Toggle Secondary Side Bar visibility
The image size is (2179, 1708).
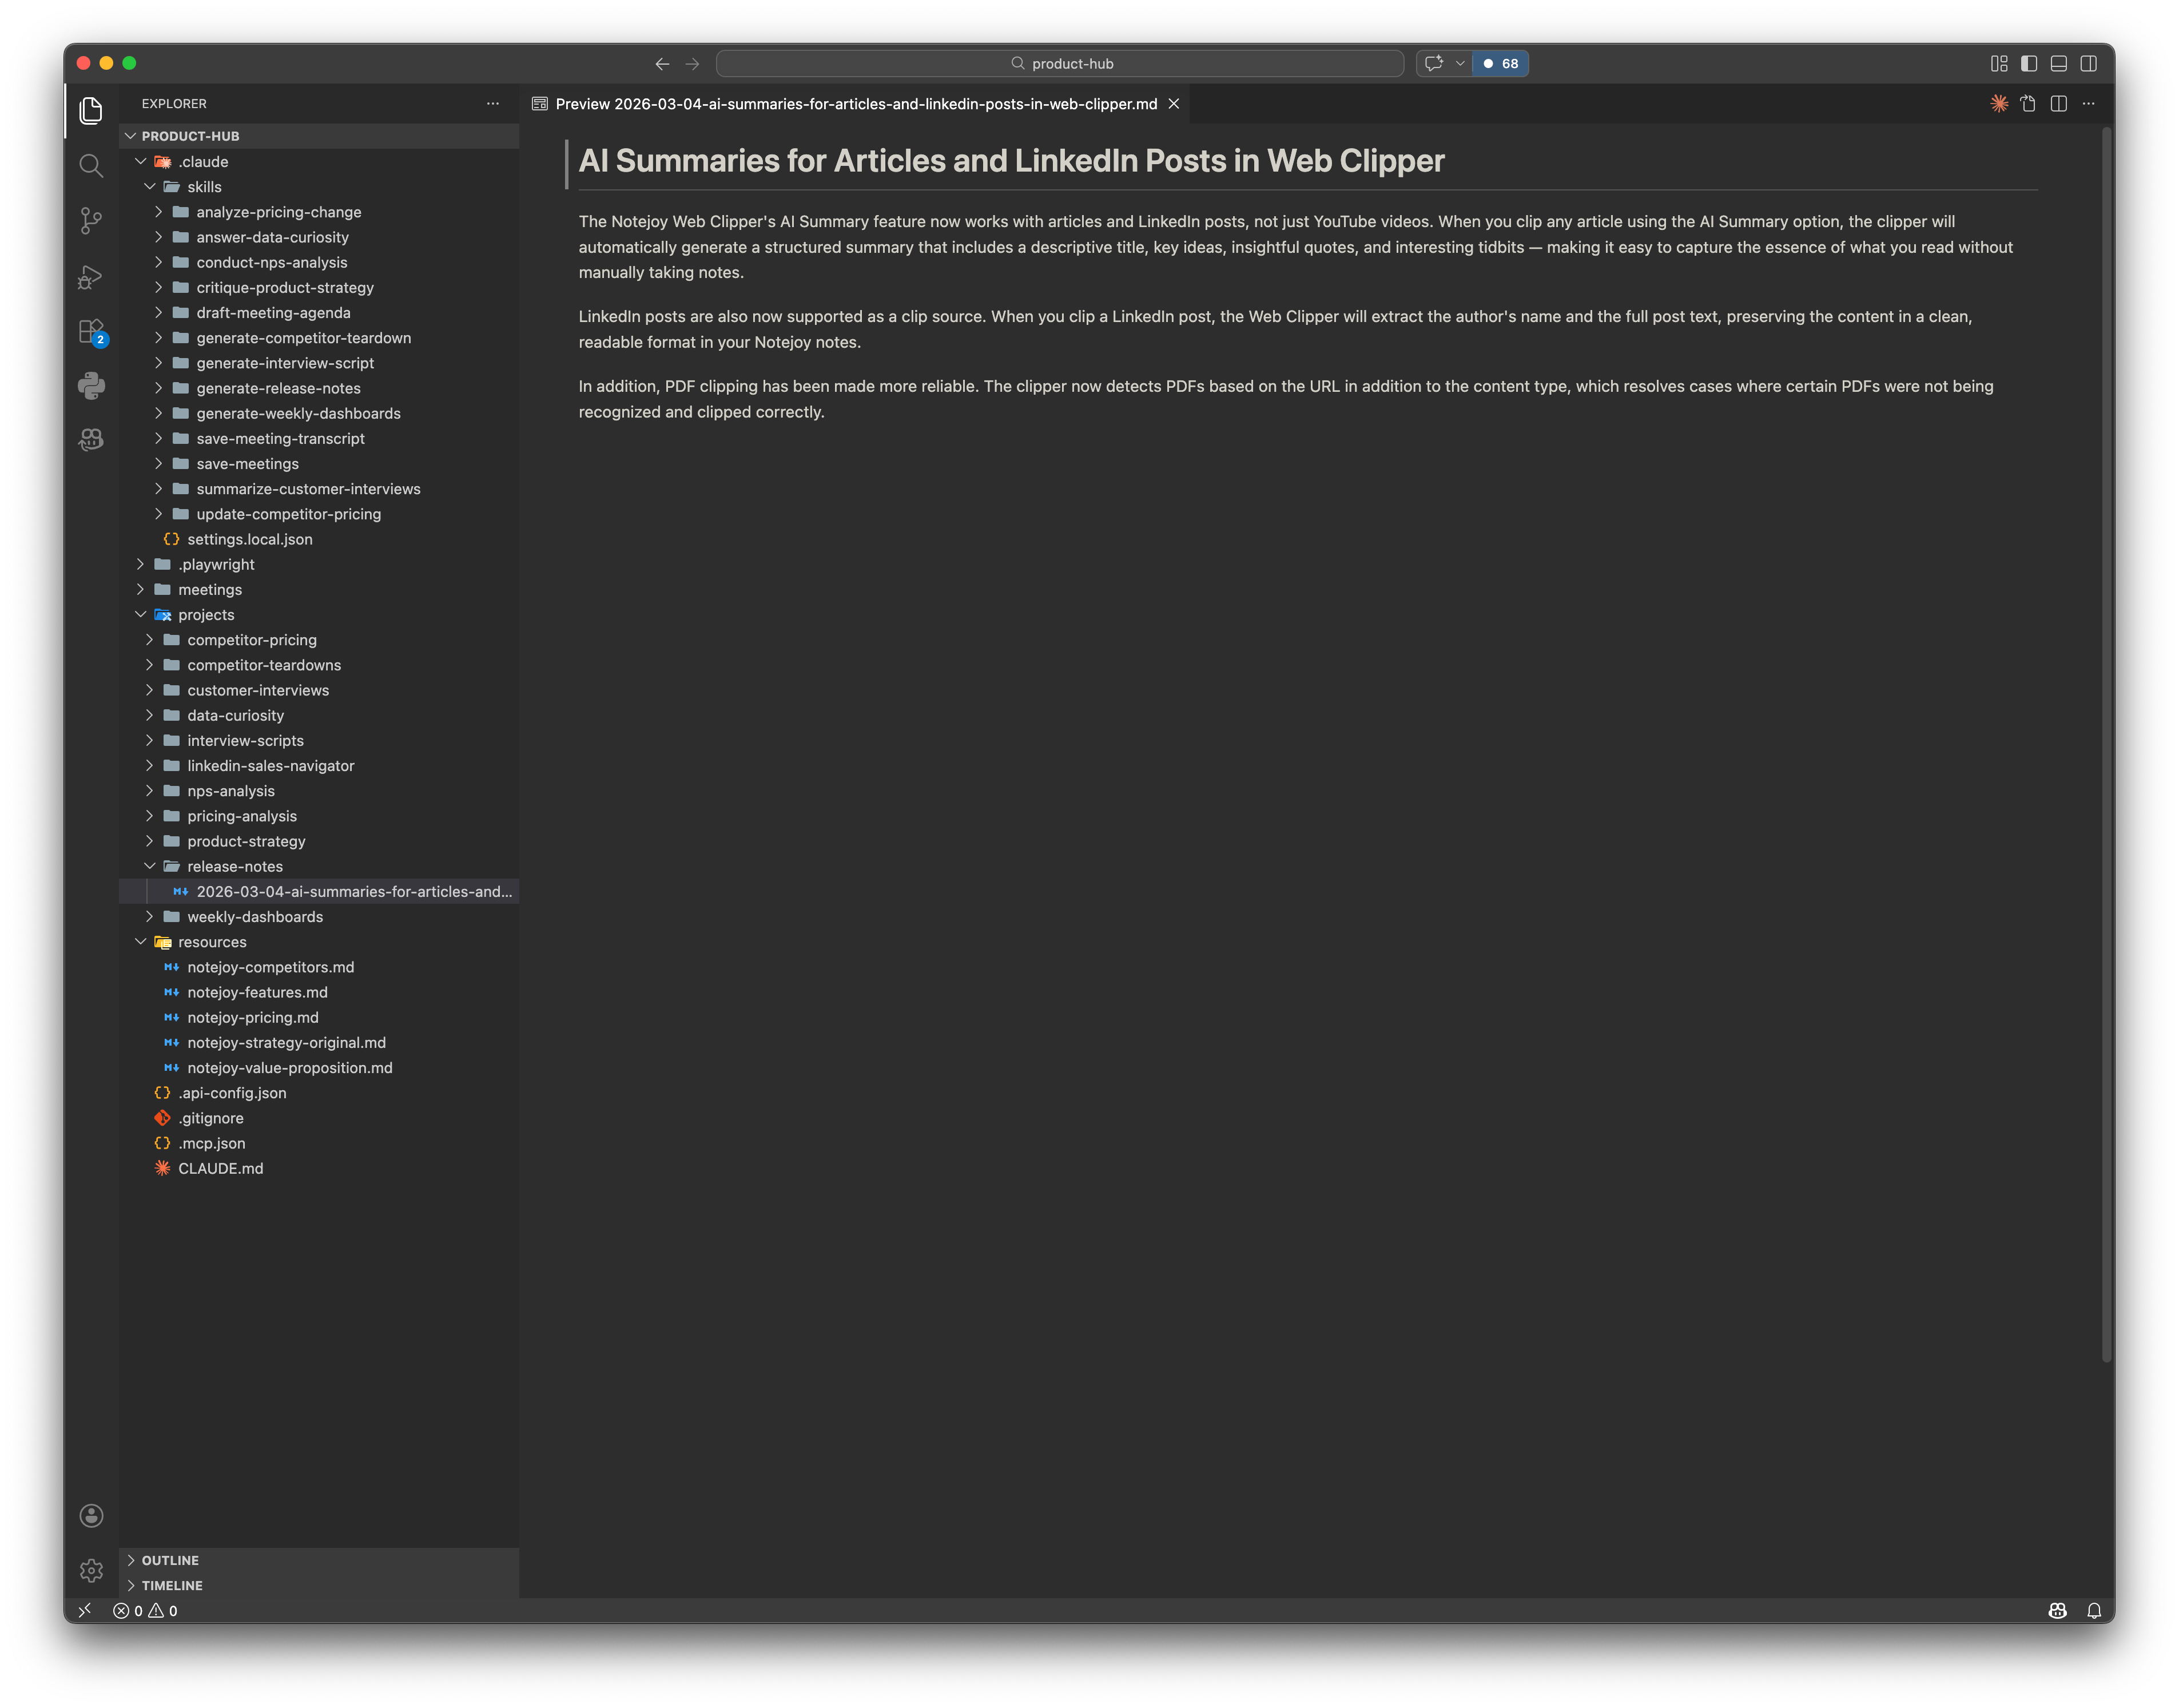pyautogui.click(x=2089, y=64)
